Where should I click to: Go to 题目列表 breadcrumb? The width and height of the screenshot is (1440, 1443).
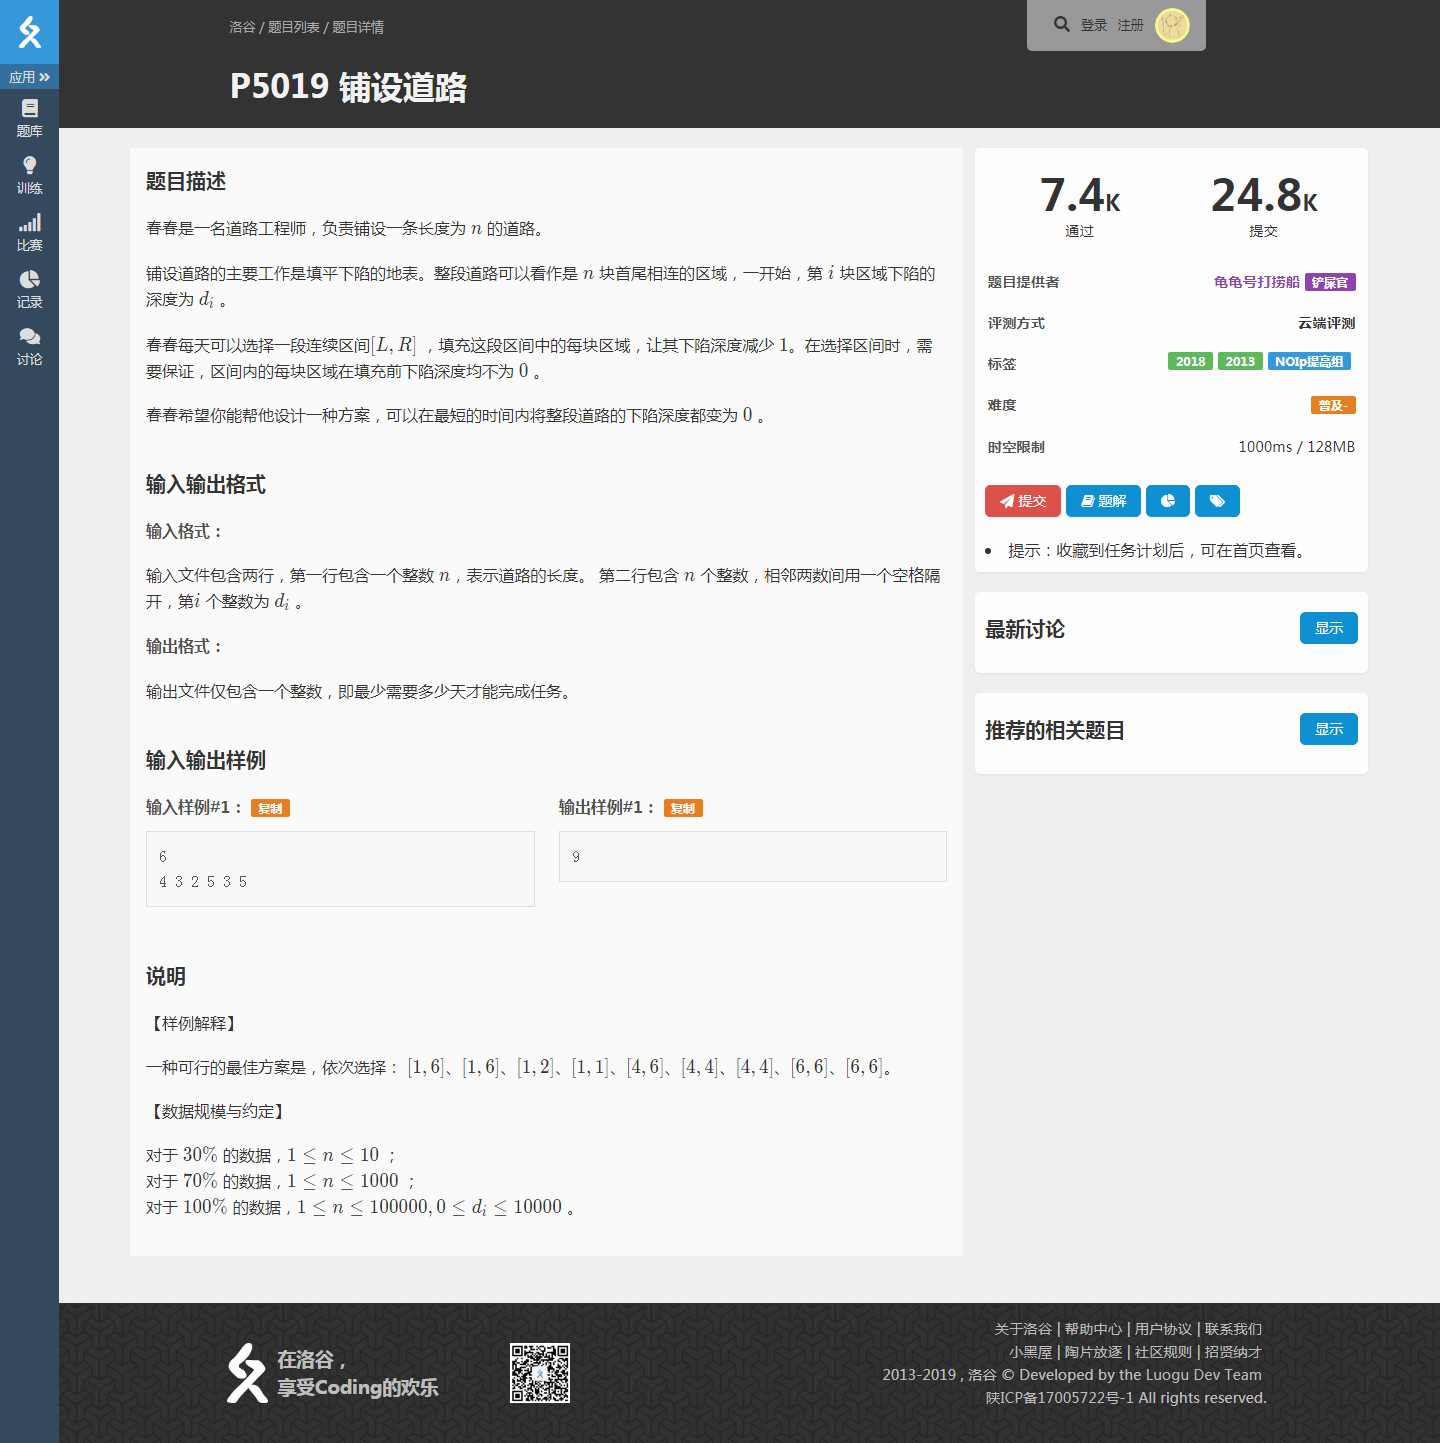tap(293, 27)
